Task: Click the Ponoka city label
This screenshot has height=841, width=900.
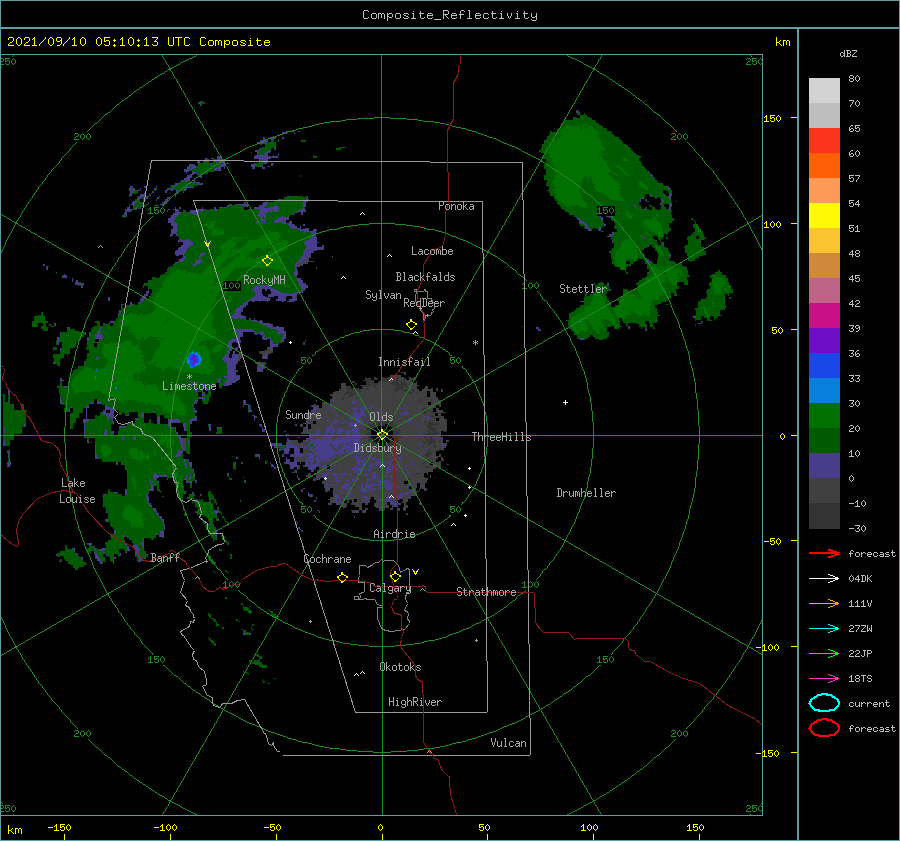Action: click(x=456, y=206)
